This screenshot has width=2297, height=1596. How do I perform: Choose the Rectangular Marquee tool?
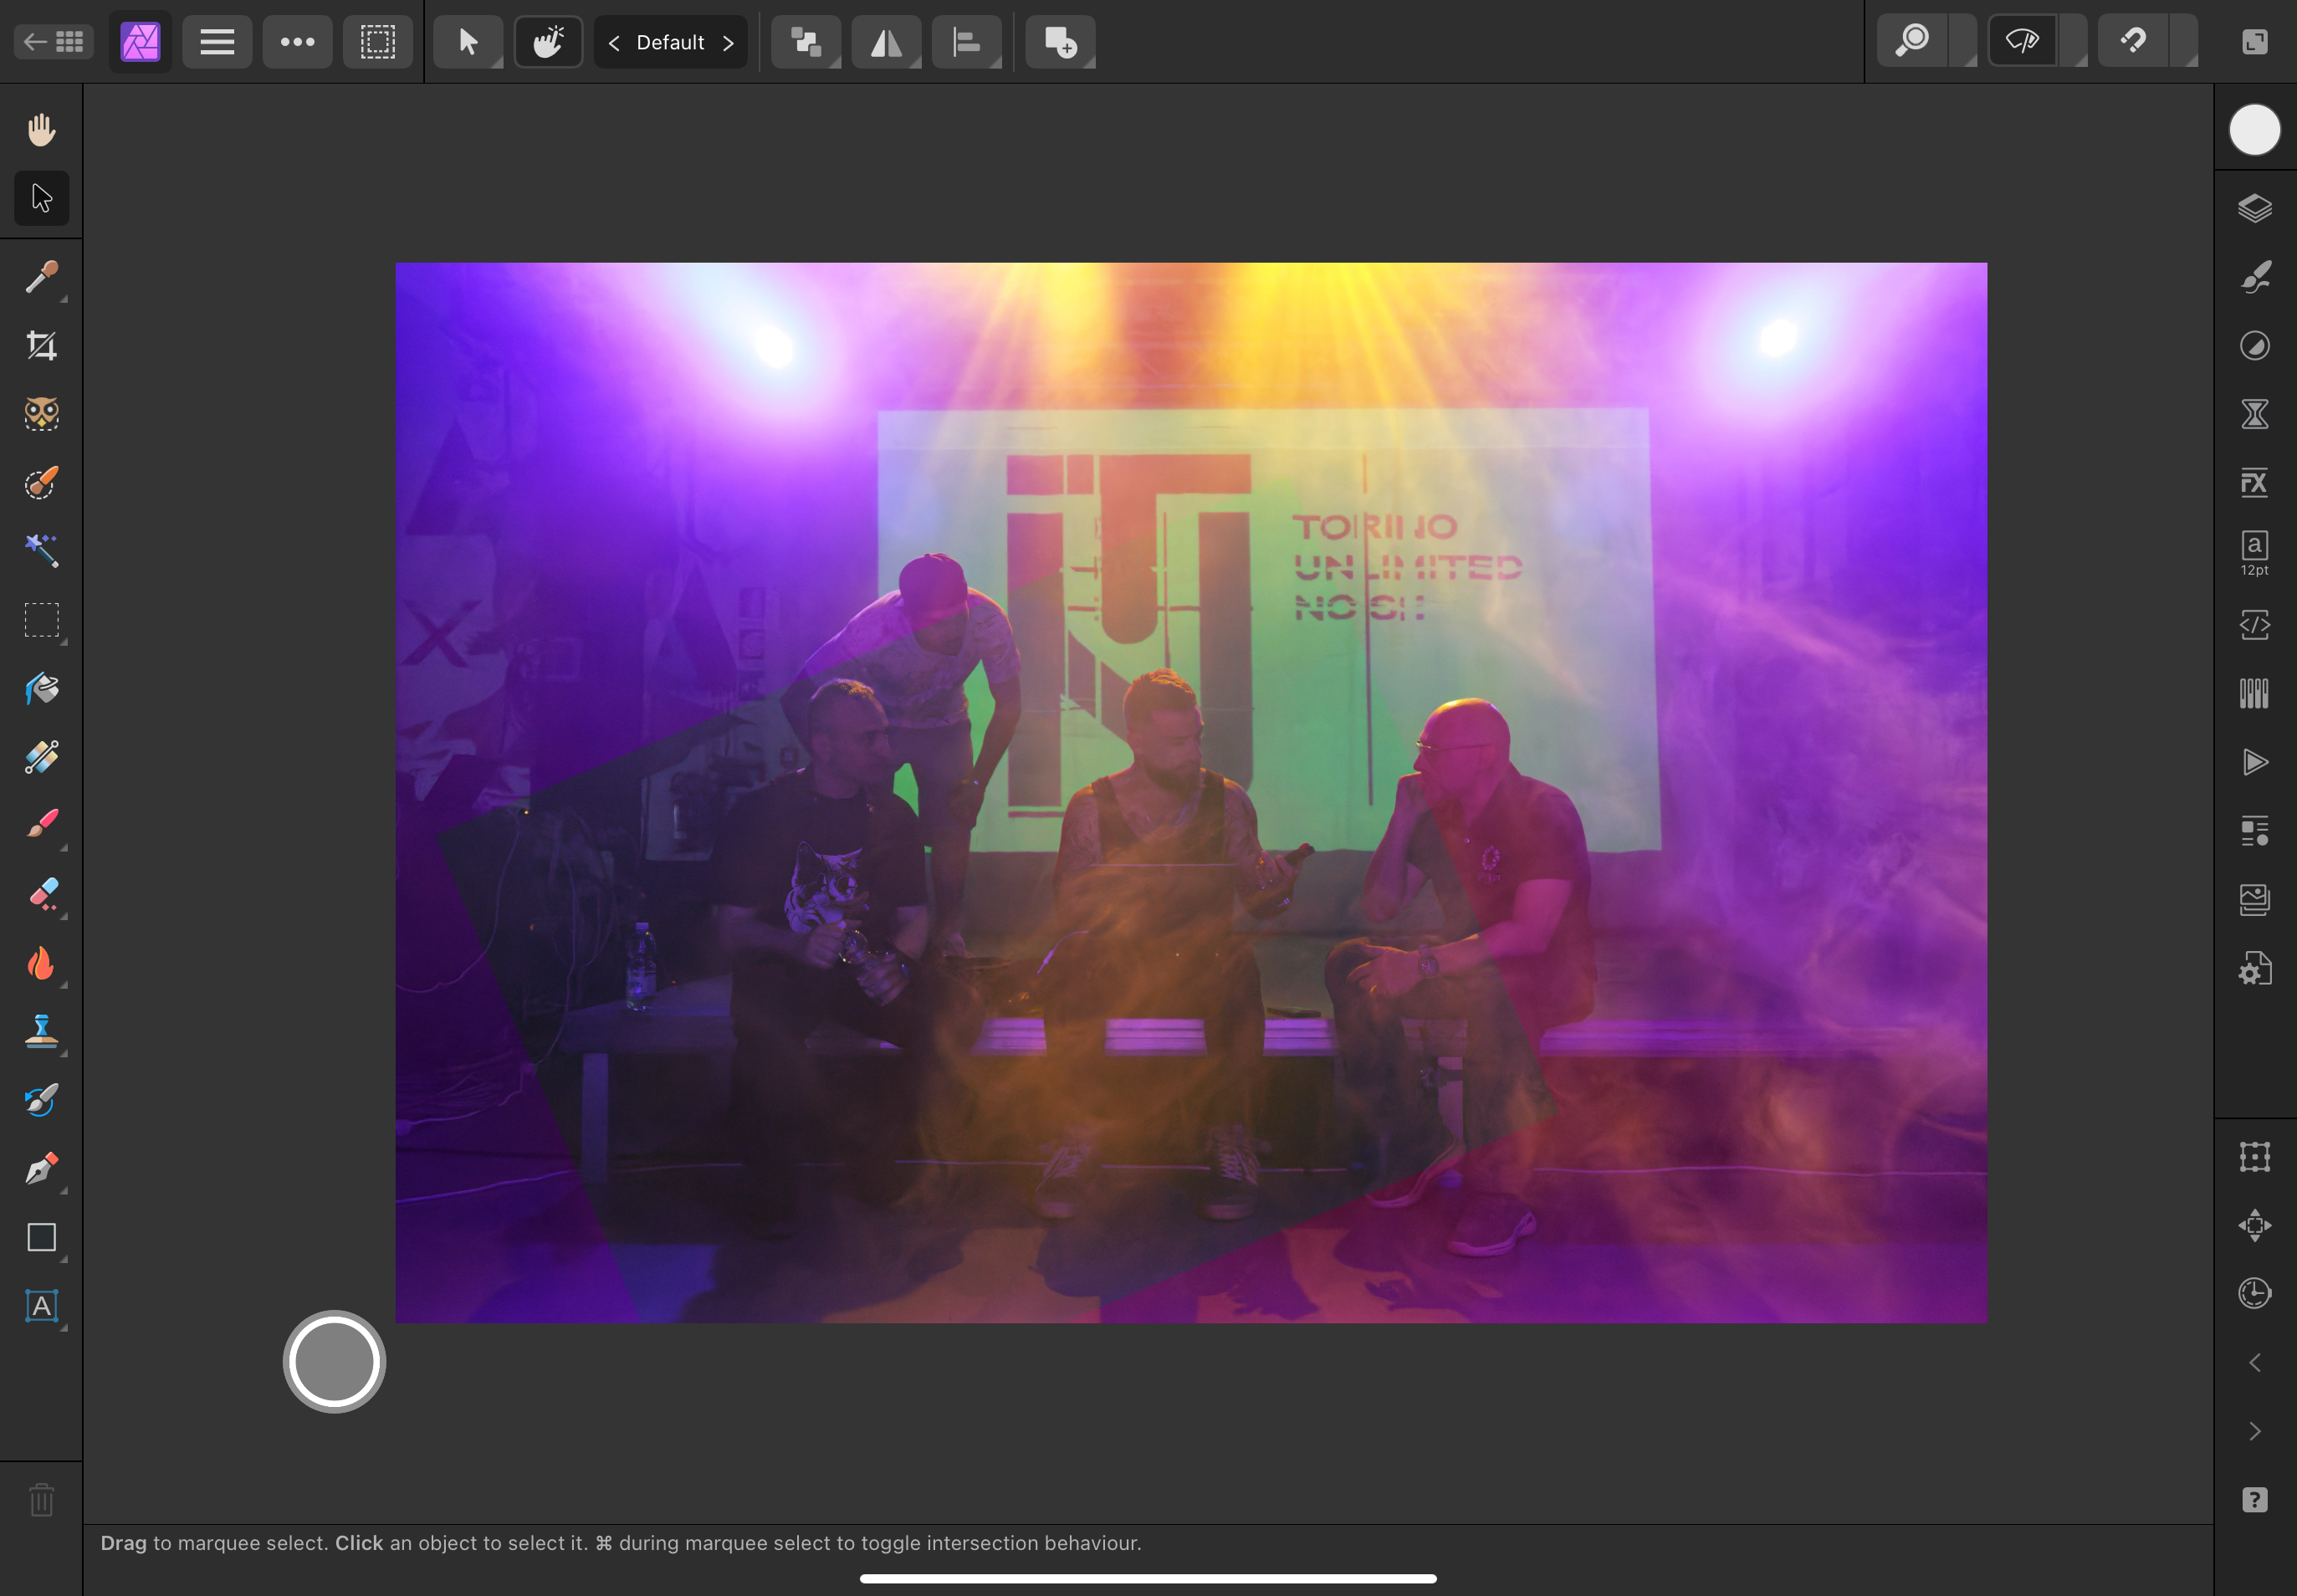click(x=41, y=620)
